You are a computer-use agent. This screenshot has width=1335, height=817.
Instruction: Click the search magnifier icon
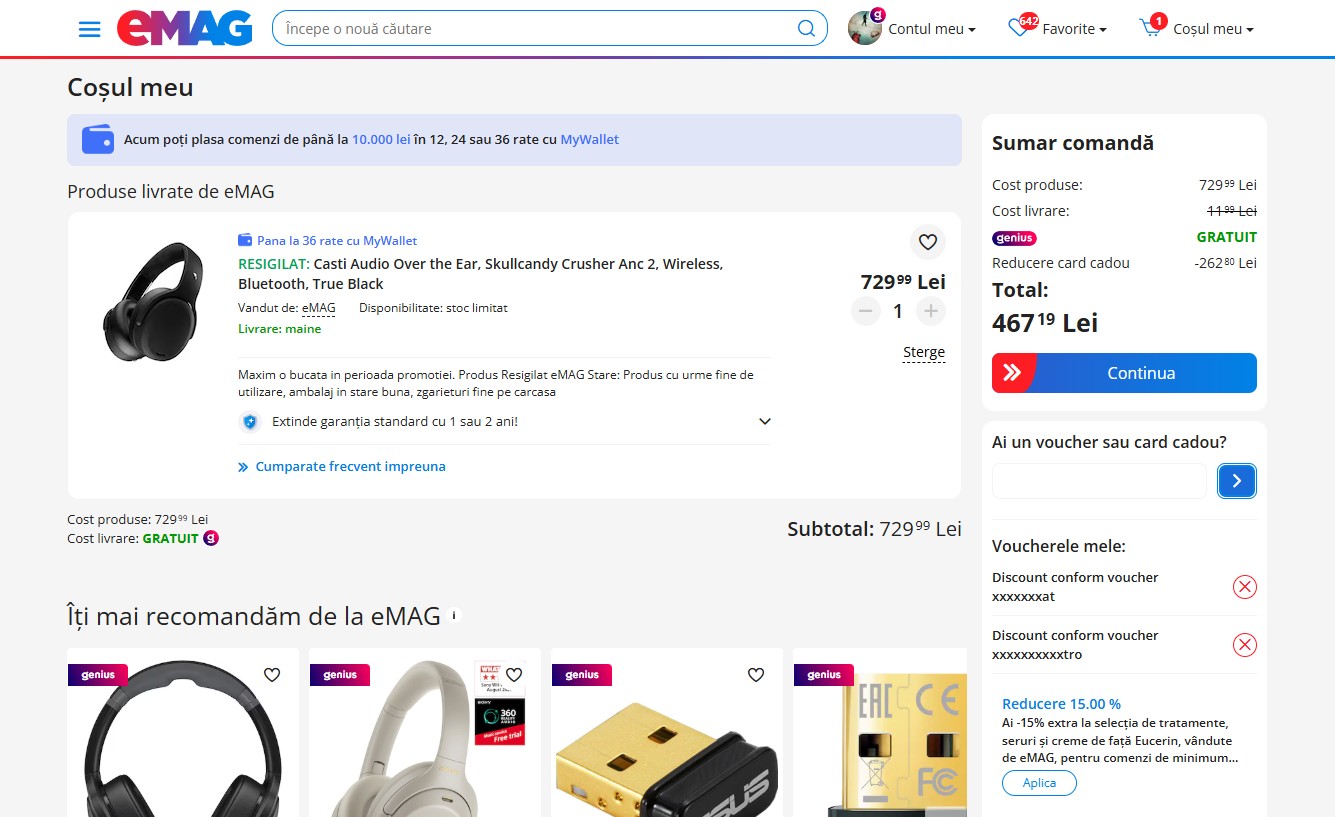coord(806,28)
